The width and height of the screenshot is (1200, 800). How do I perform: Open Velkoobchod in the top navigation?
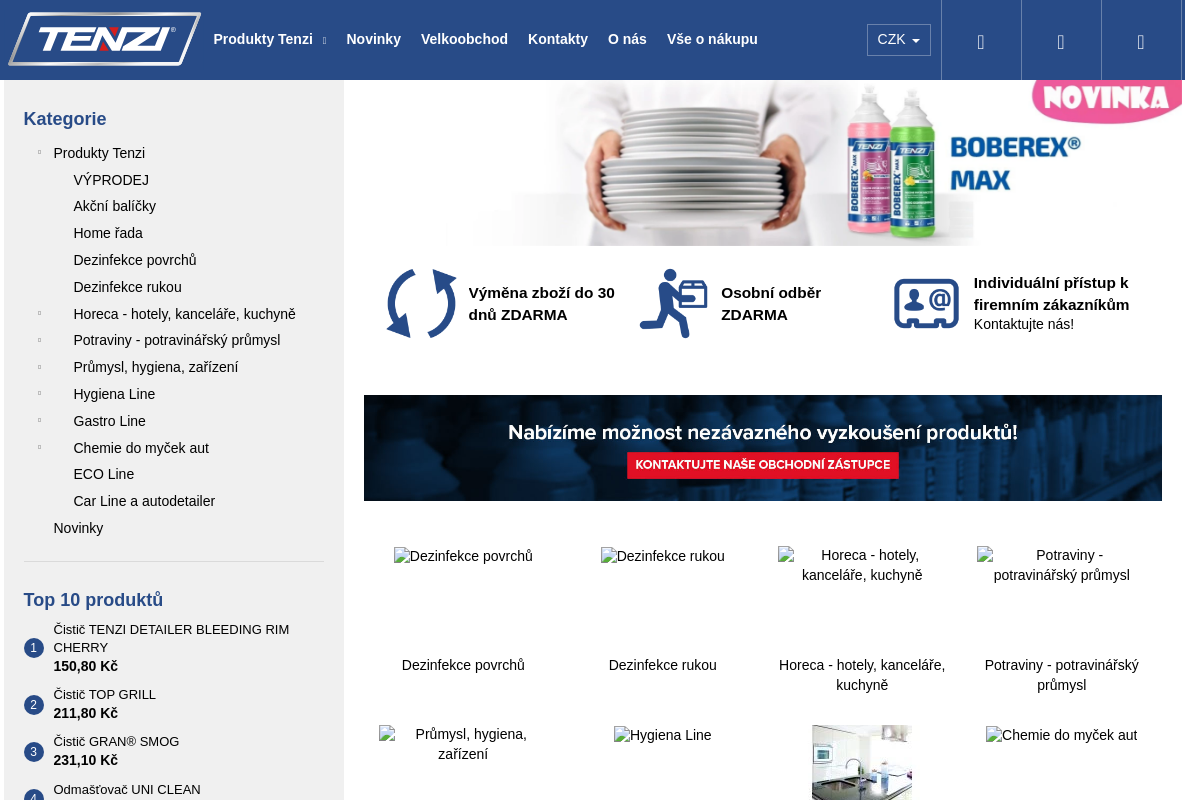[x=464, y=39]
